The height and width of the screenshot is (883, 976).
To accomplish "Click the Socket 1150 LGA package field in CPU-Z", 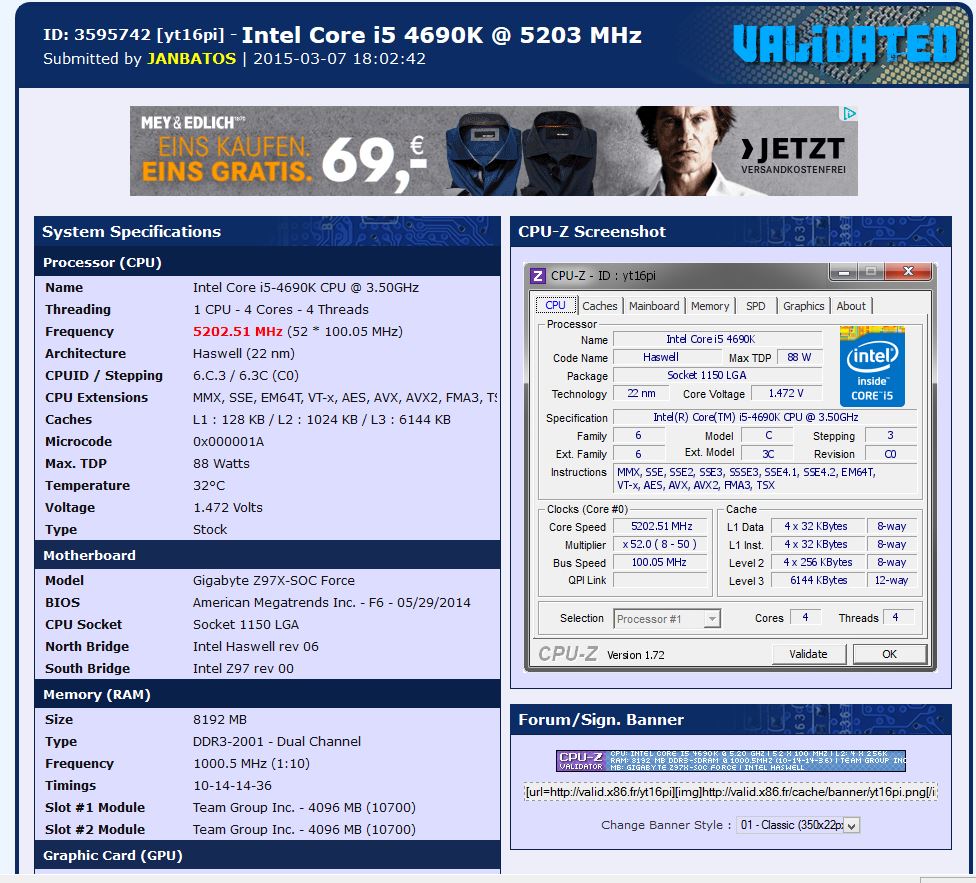I will point(718,375).
